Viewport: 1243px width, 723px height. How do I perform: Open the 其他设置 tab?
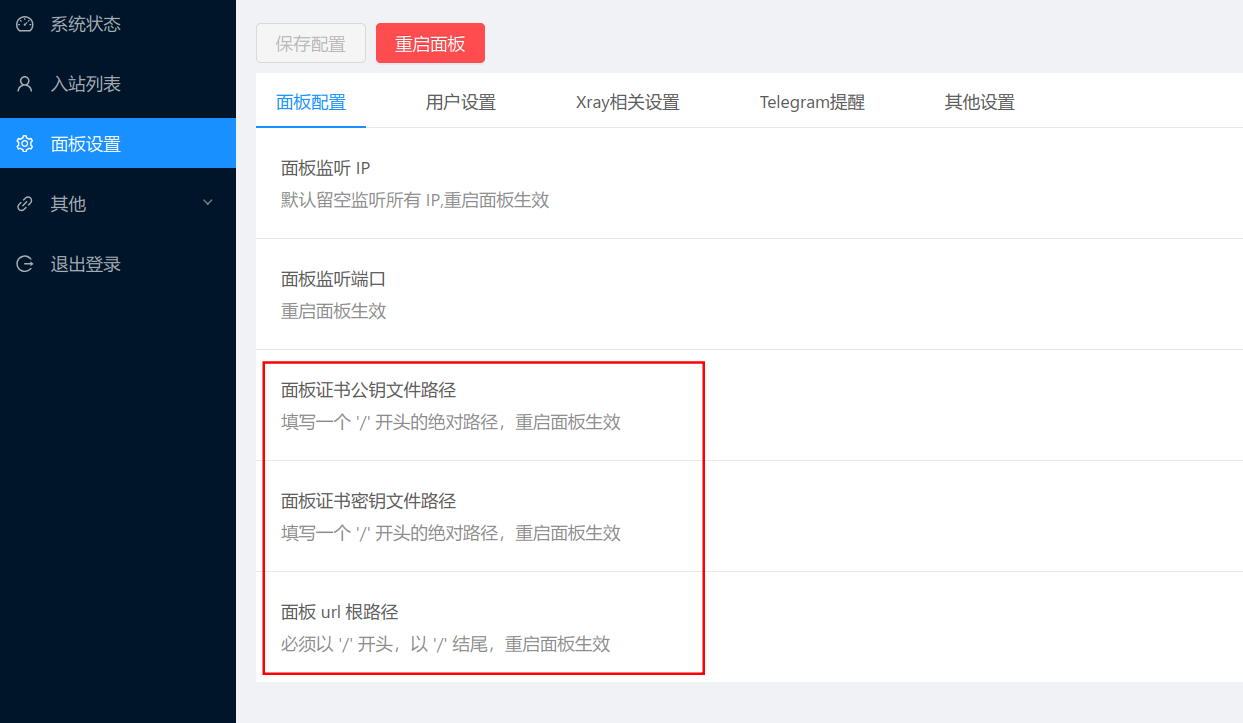point(980,102)
